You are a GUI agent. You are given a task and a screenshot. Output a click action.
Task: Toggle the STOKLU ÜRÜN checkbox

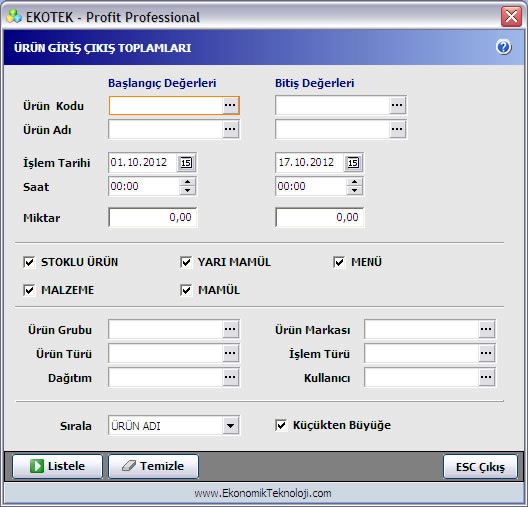click(29, 262)
